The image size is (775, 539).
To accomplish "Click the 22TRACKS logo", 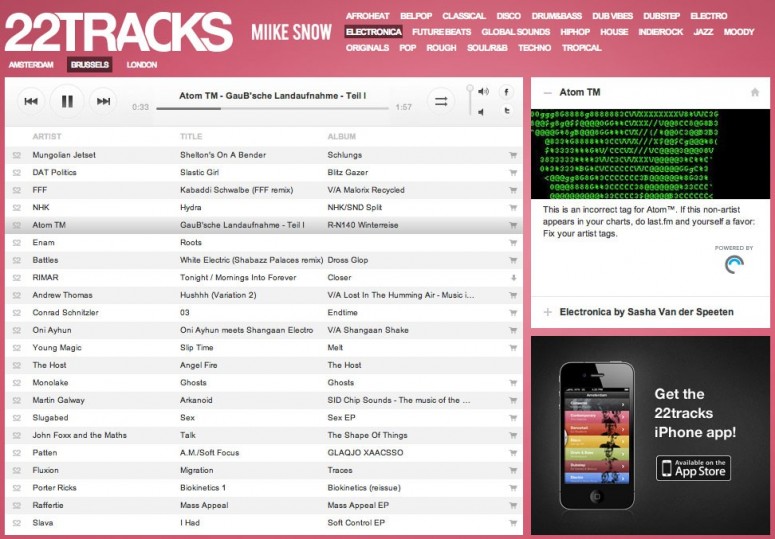I will click(119, 32).
